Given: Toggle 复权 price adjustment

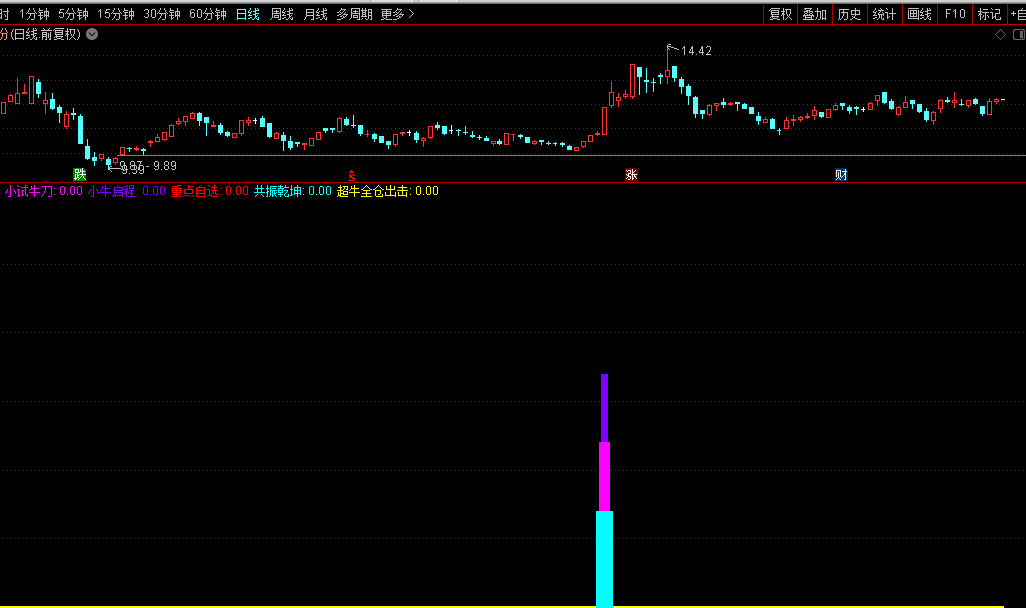Looking at the screenshot, I should [780, 14].
